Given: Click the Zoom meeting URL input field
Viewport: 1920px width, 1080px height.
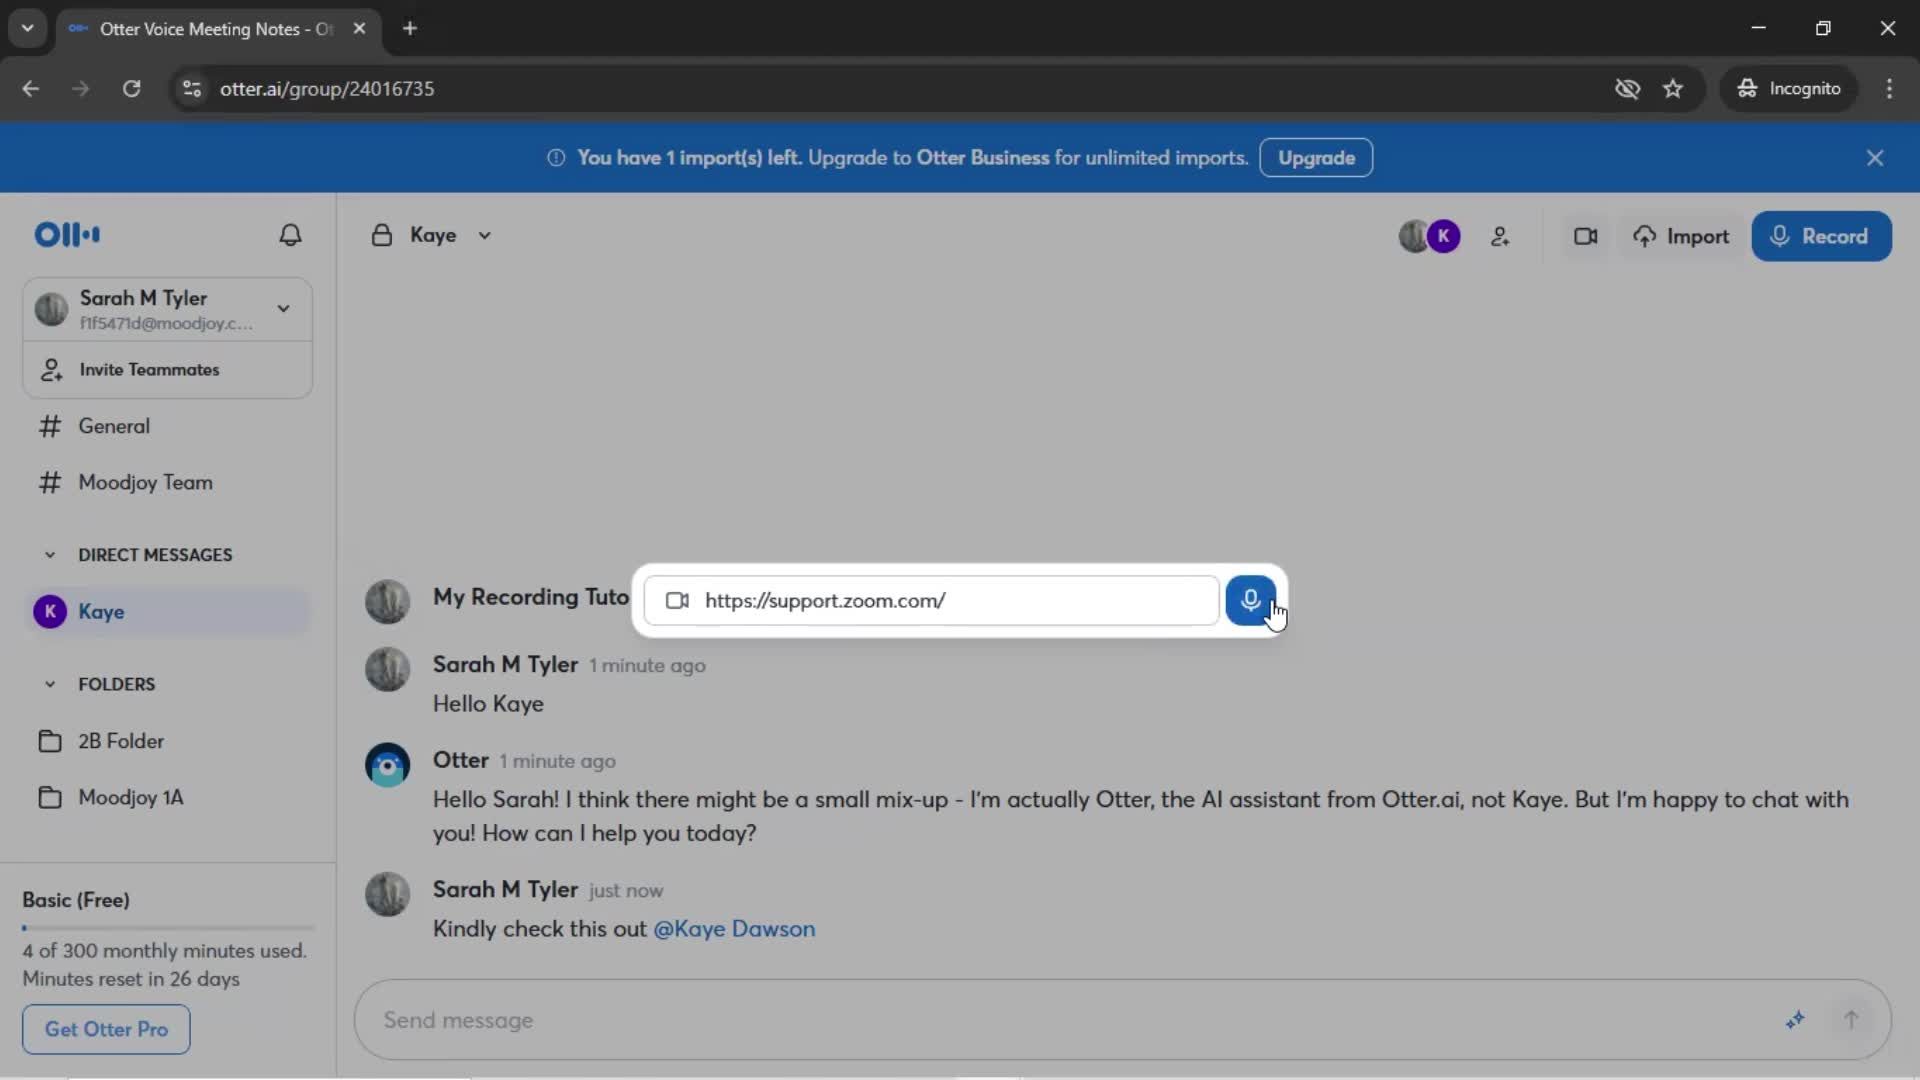Looking at the screenshot, I should pos(950,601).
